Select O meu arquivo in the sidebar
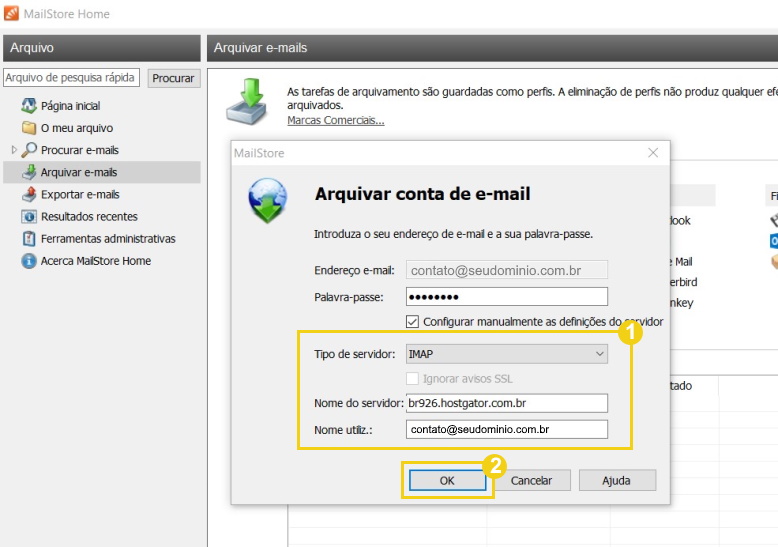Viewport: 778px width, 547px height. click(x=77, y=128)
